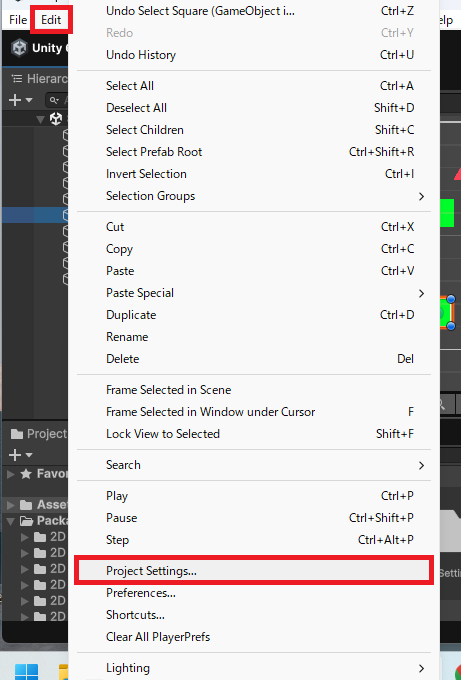Click the plus icon in Project panel
This screenshot has height=680, width=461.
click(15, 455)
